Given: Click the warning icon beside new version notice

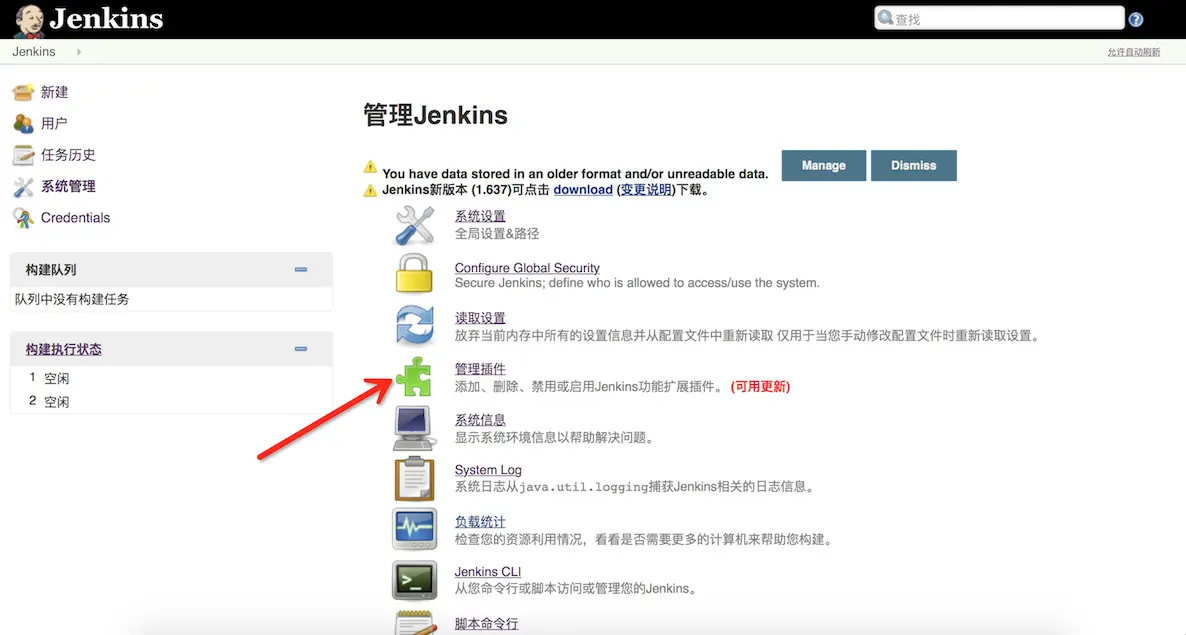Looking at the screenshot, I should 370,190.
